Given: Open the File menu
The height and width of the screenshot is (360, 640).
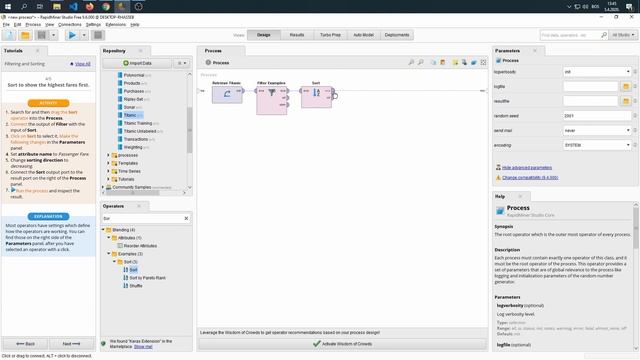Looking at the screenshot, I should pyautogui.click(x=6, y=24).
